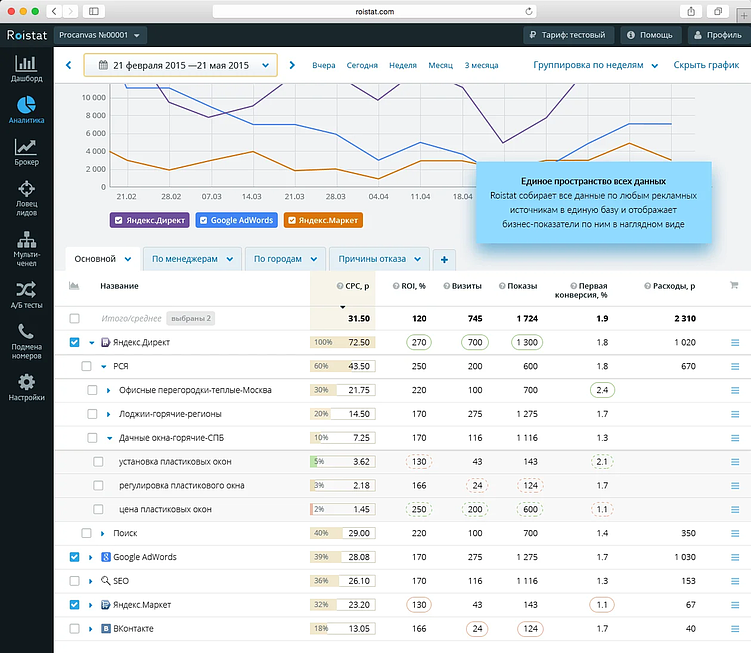Uncheck the Google AdWords row checkbox
This screenshot has width=751, height=653.
[x=75, y=557]
